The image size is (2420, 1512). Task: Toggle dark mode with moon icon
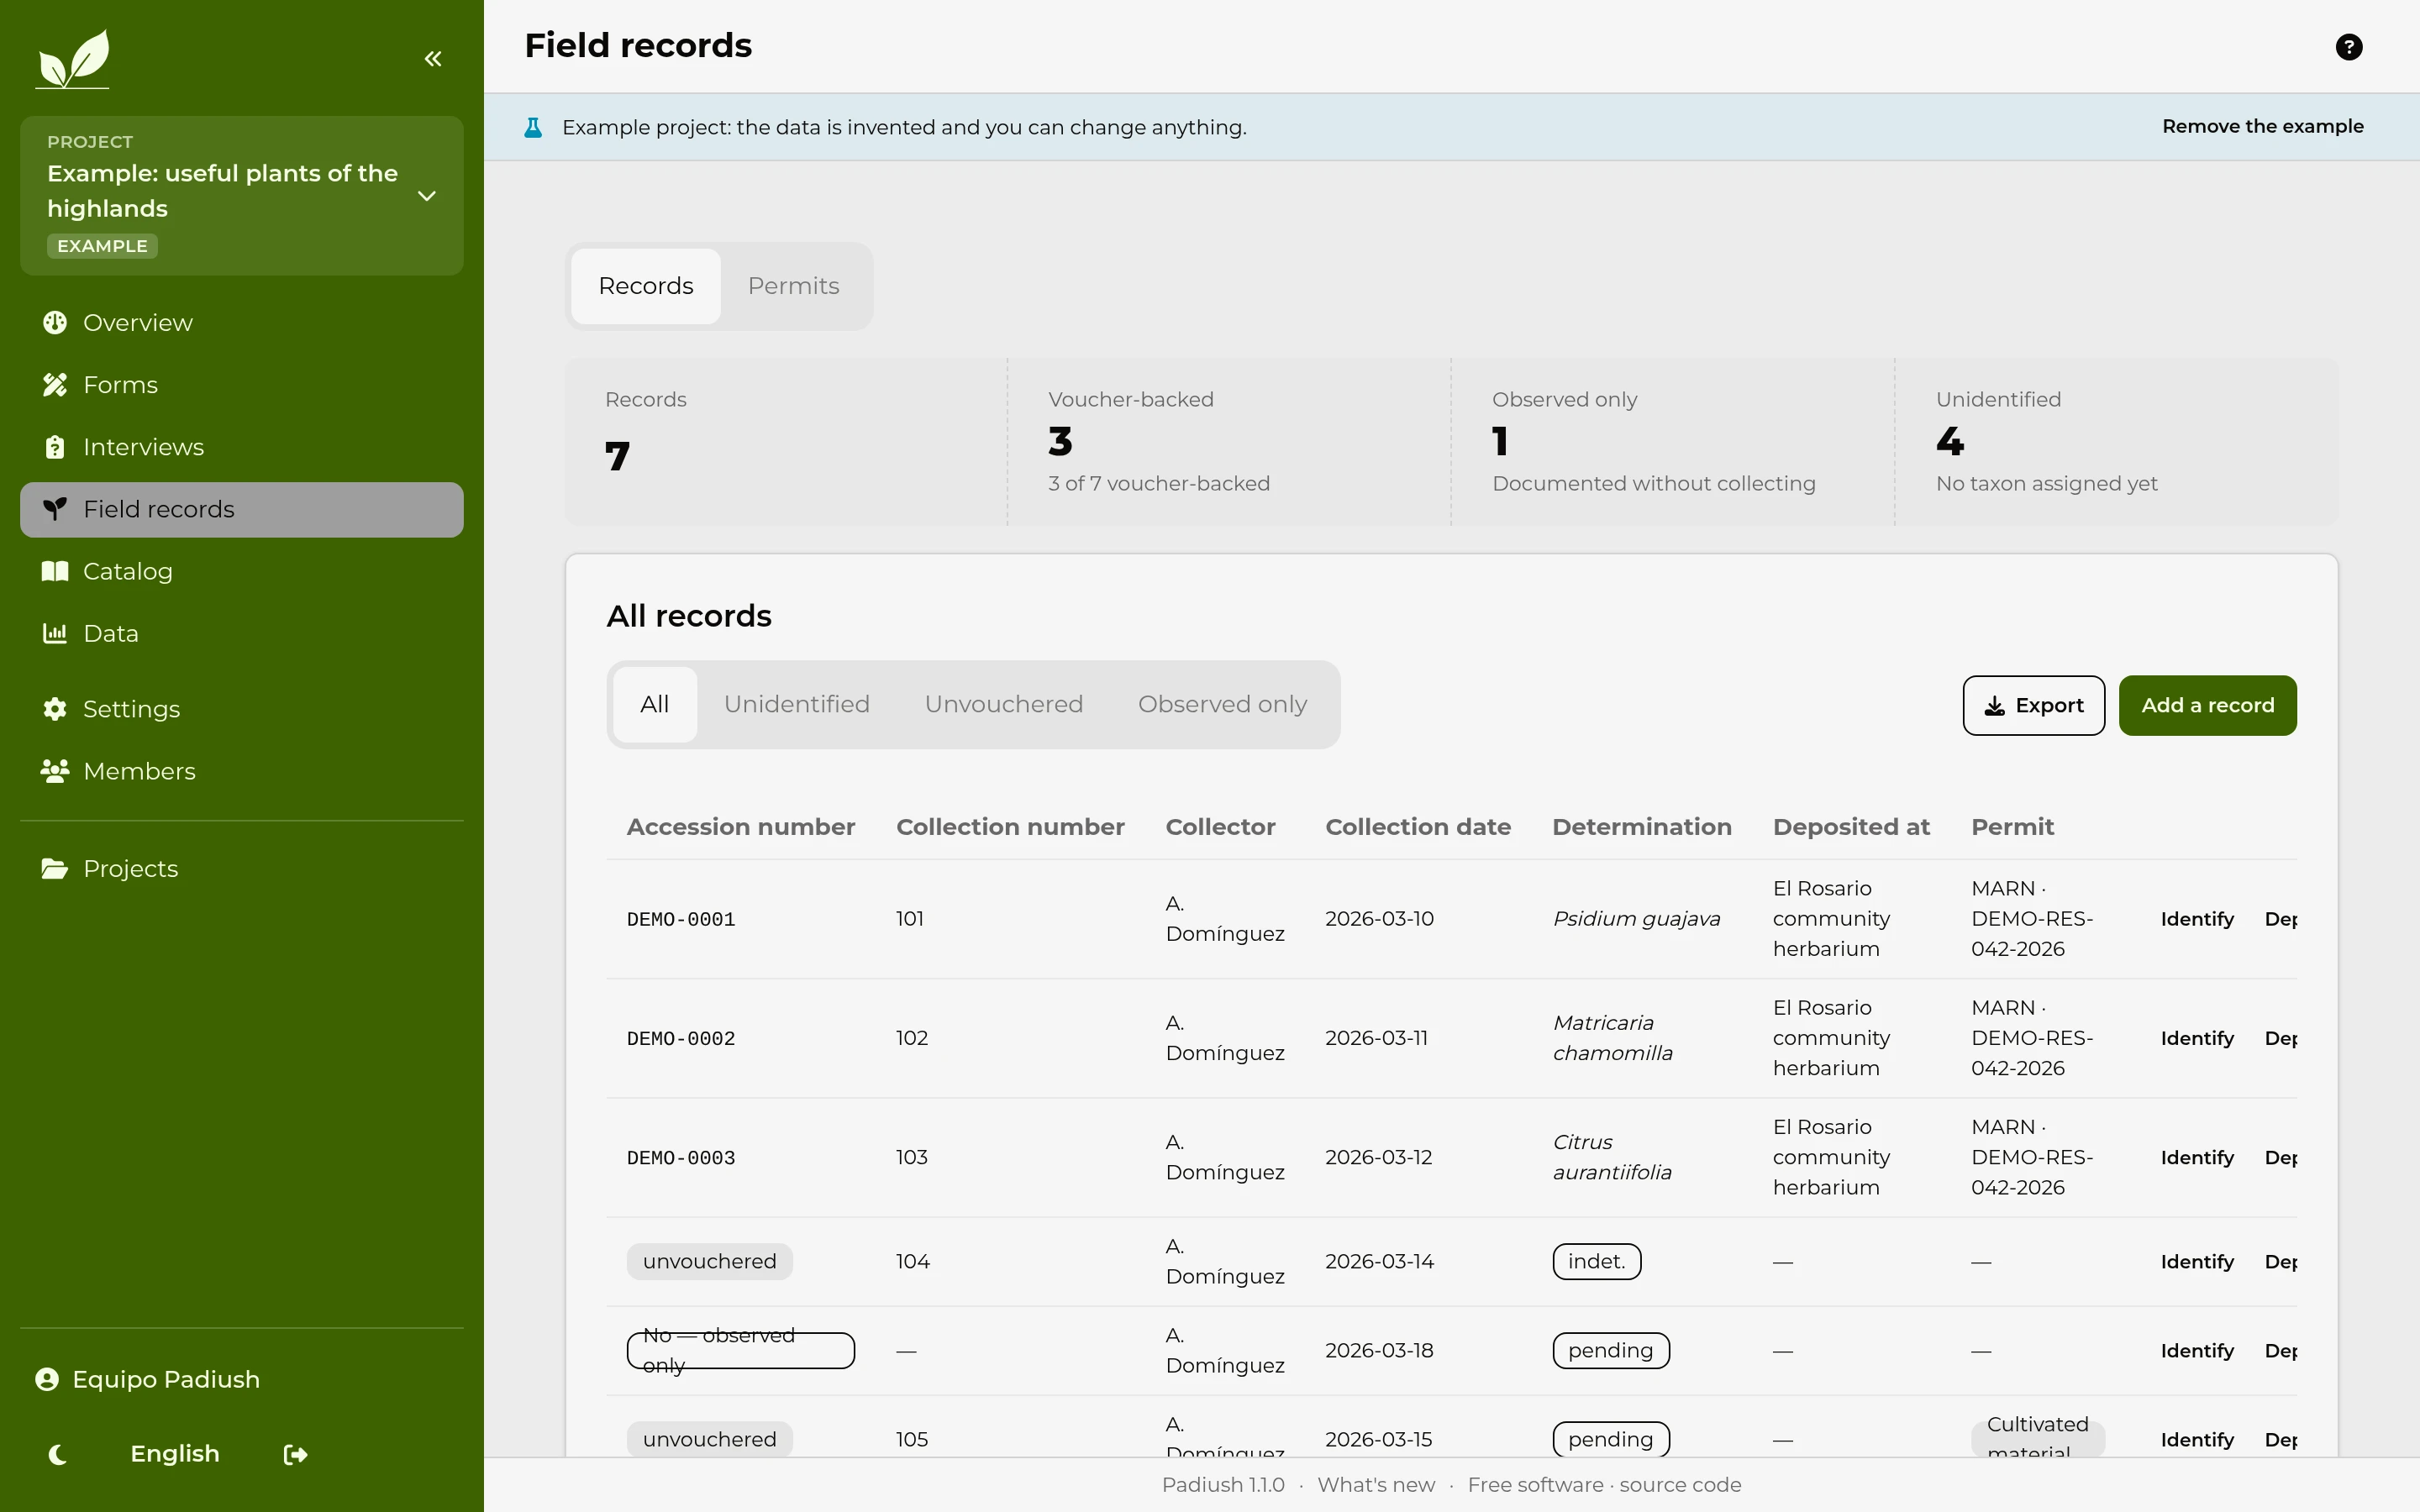tap(57, 1454)
